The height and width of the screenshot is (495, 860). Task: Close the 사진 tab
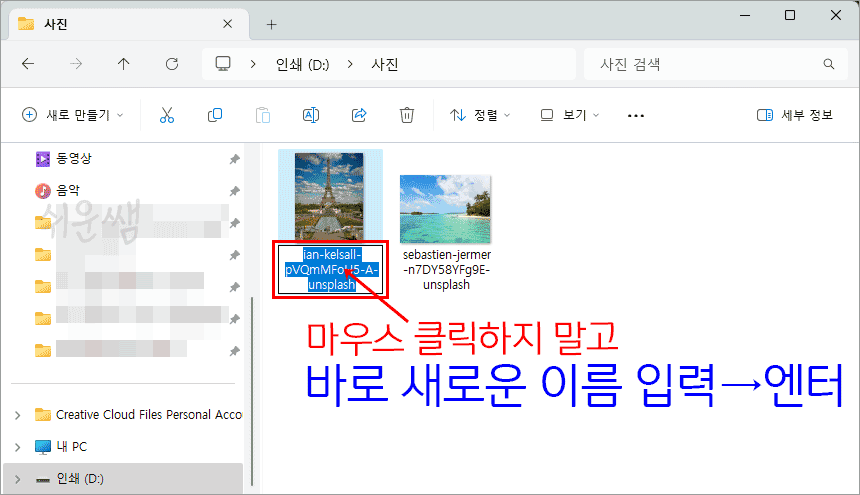click(x=228, y=24)
